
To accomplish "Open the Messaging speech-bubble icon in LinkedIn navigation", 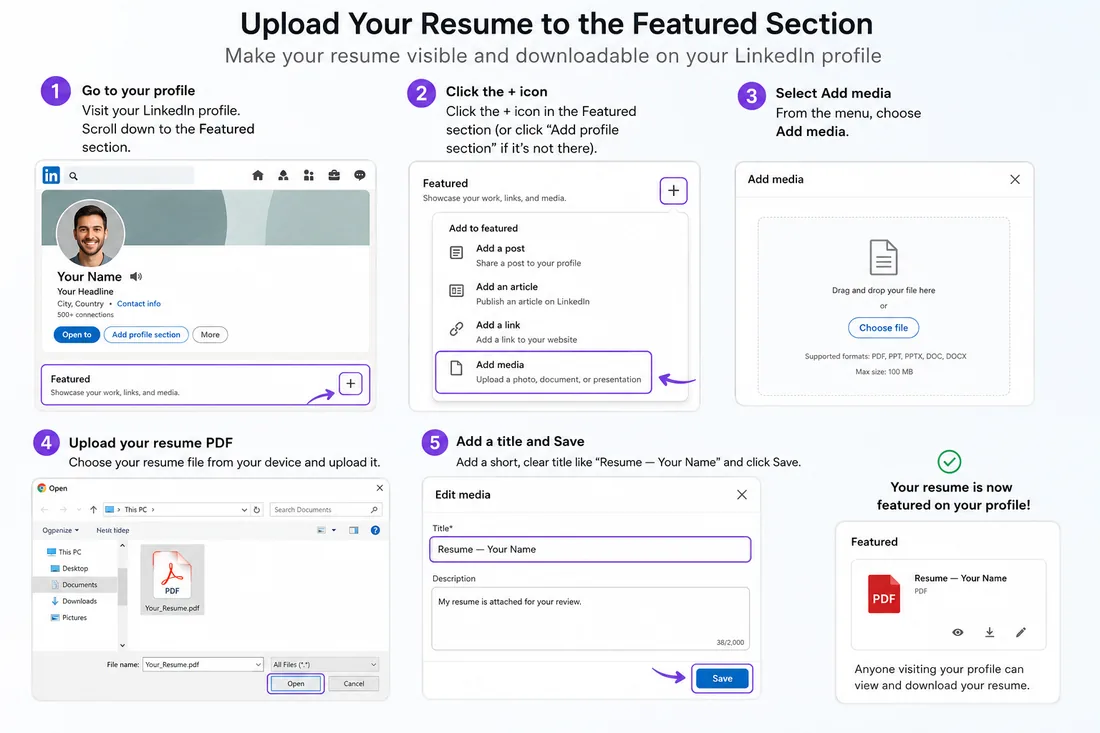I will click(x=360, y=175).
